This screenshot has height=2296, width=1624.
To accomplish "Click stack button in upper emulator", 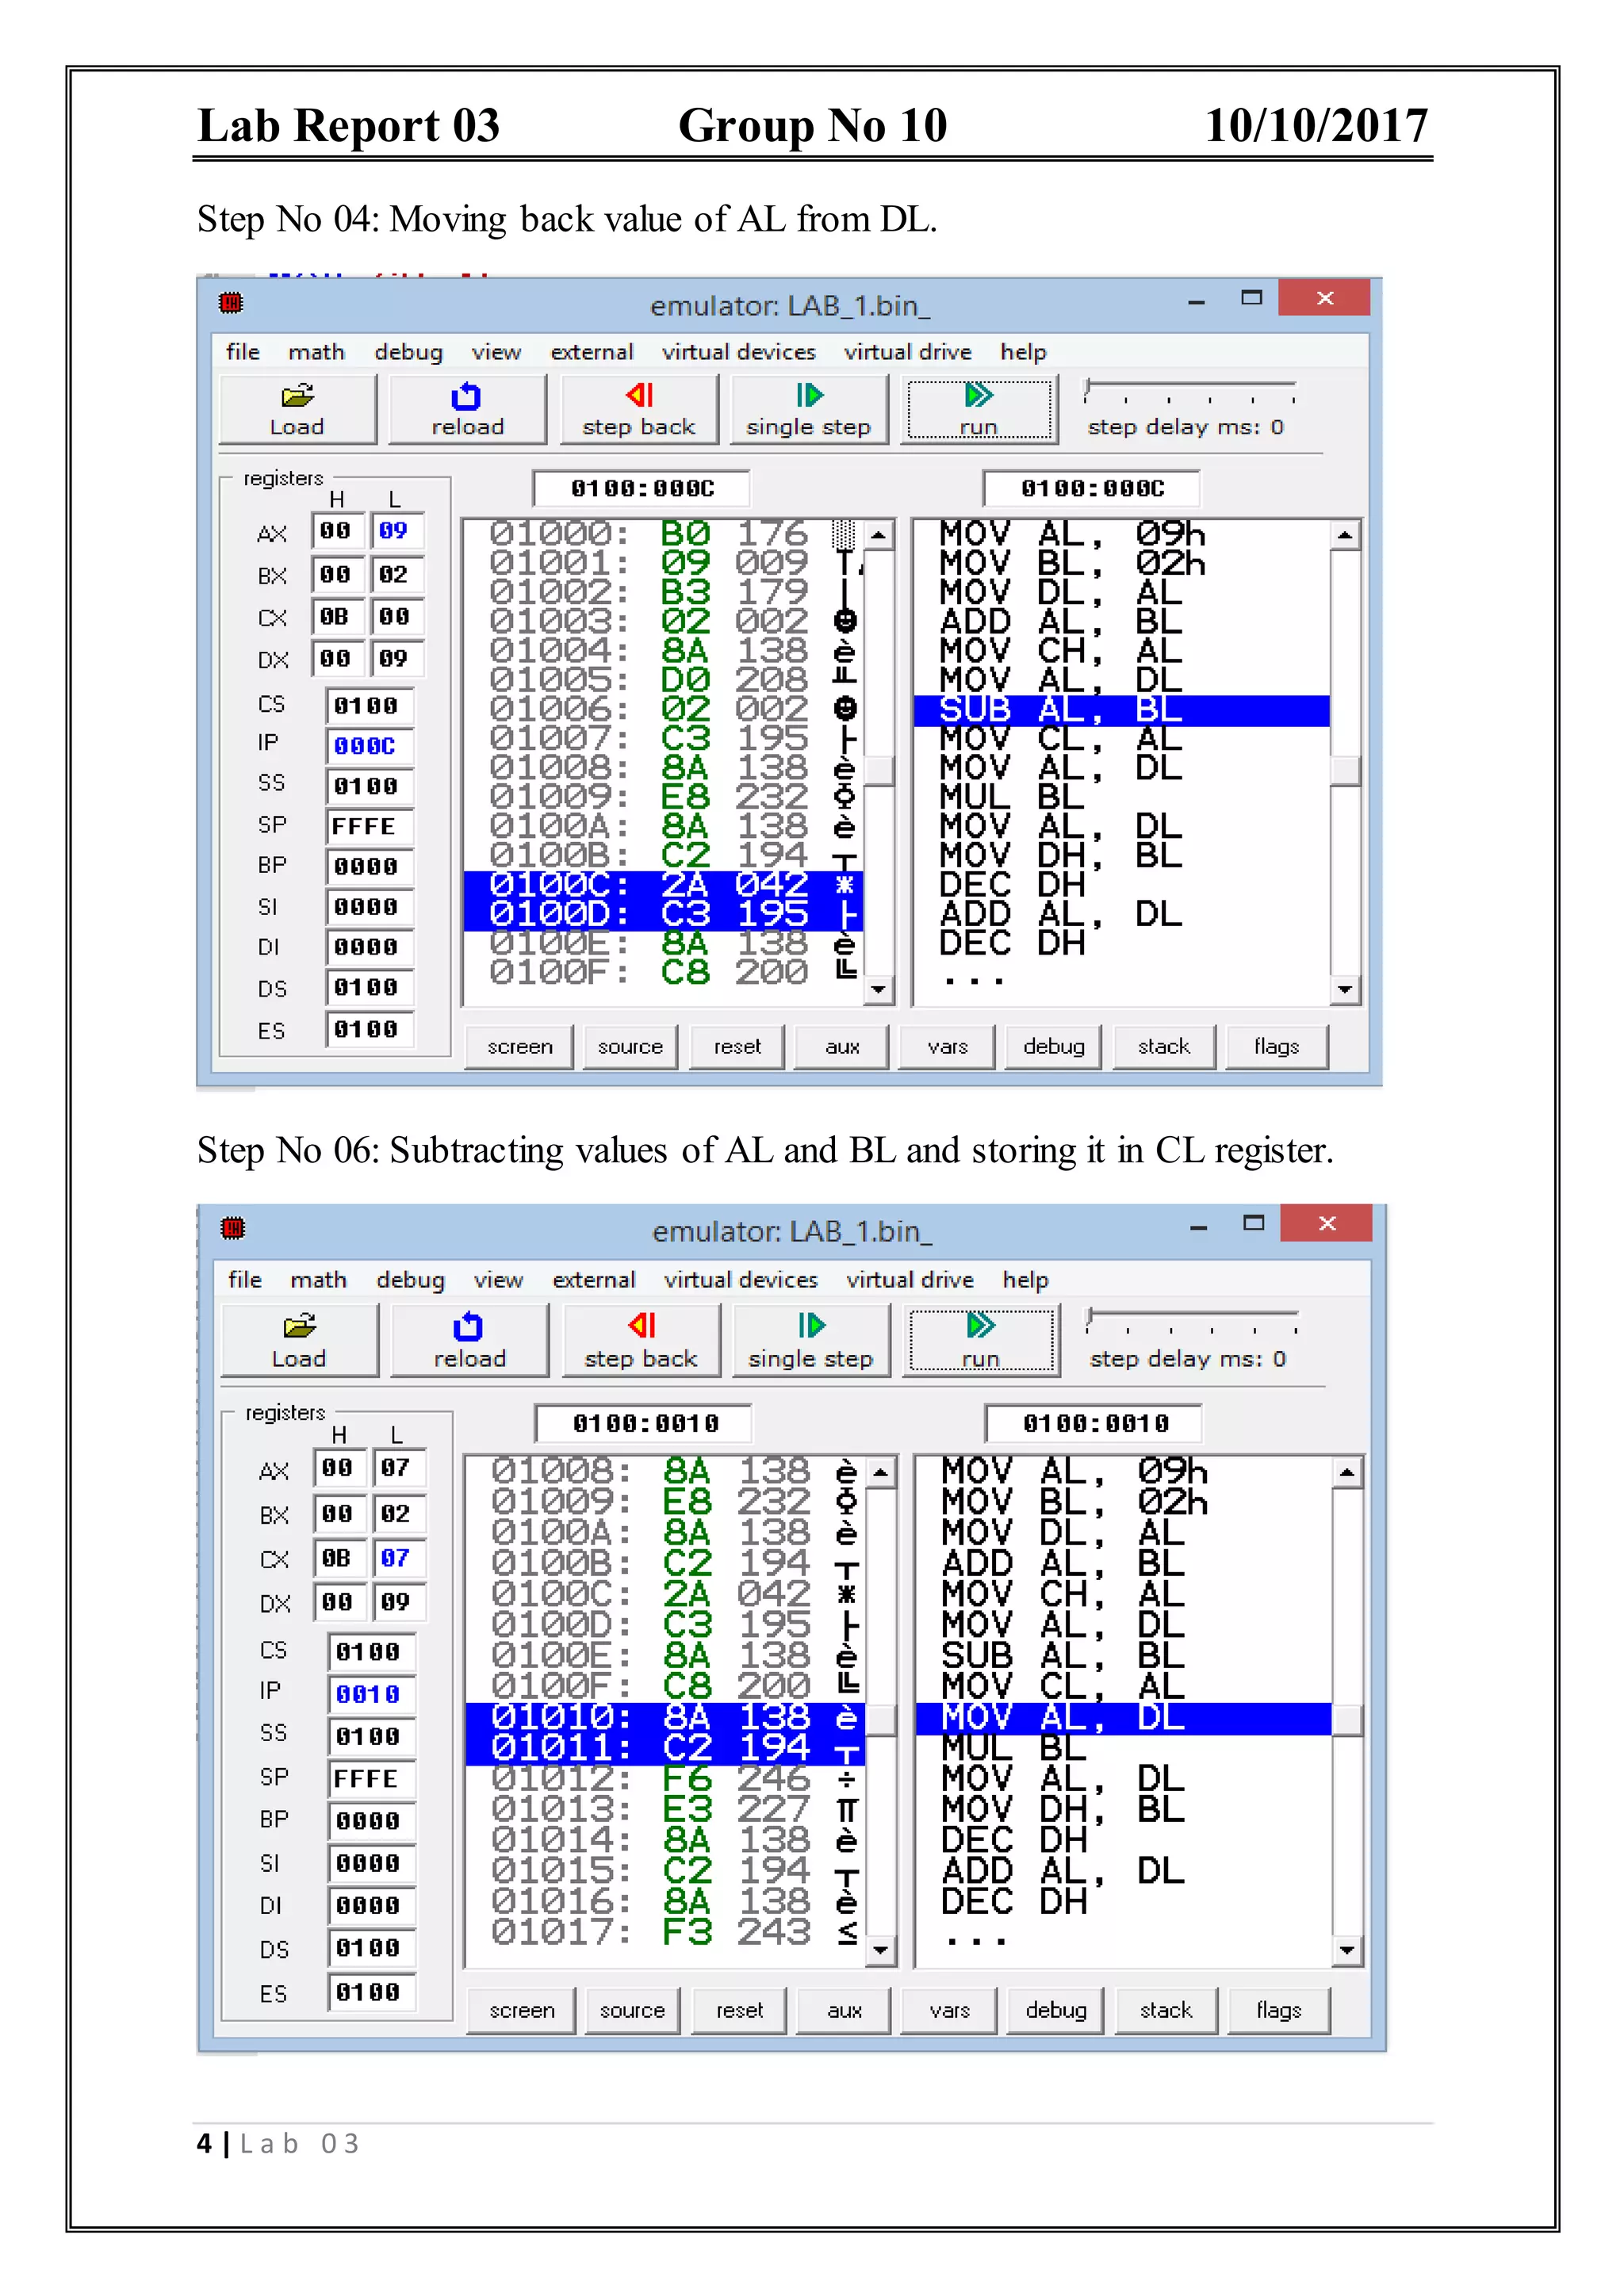I will point(1164,1047).
